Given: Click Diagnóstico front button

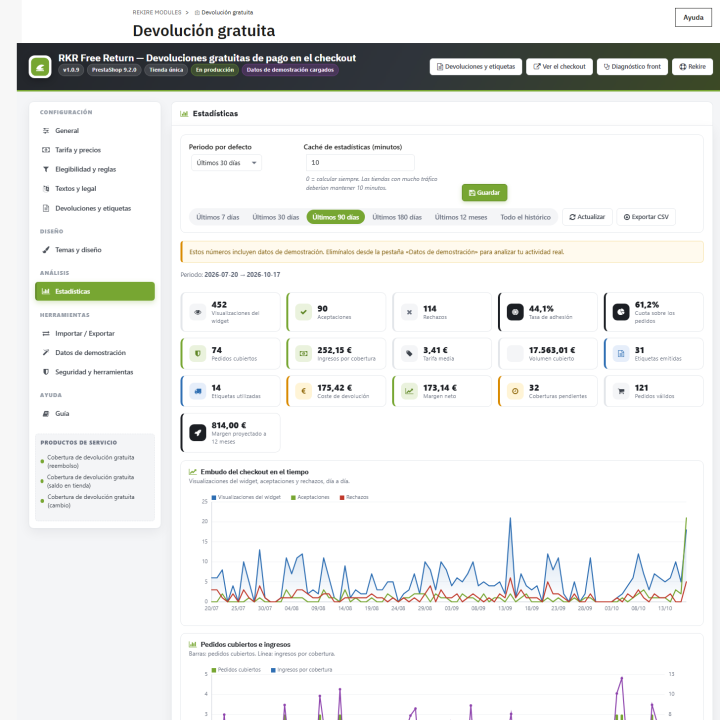Looking at the screenshot, I should pos(632,67).
